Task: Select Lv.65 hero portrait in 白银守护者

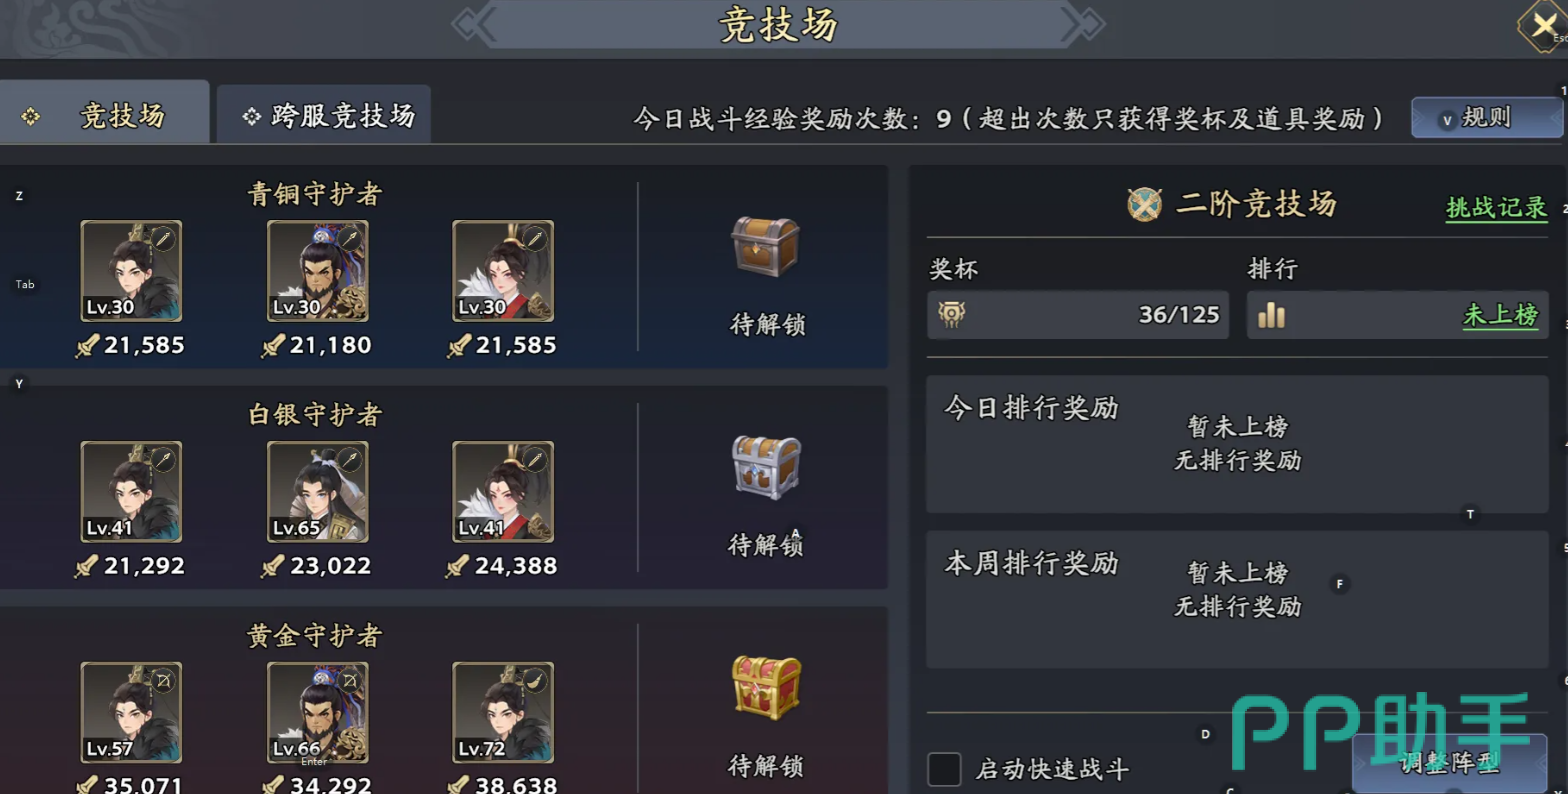Action: point(317,492)
